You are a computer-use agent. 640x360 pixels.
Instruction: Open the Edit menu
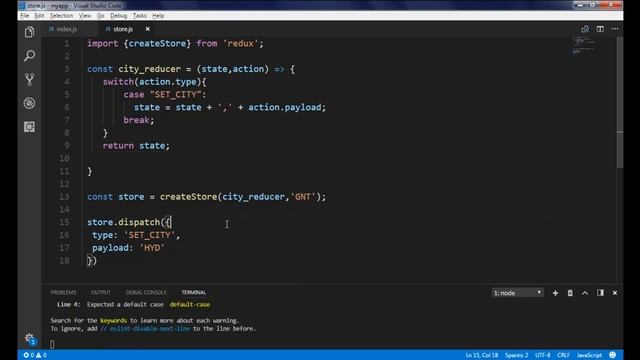coord(39,16)
